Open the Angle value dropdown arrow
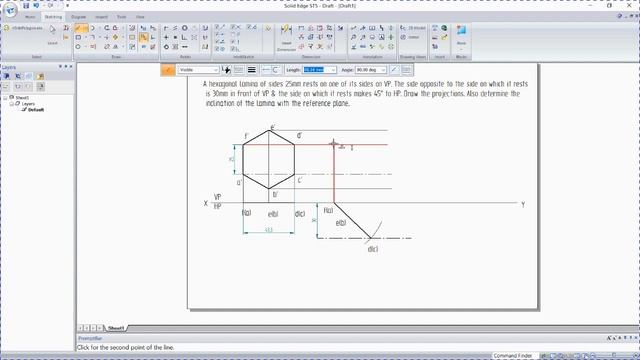The width and height of the screenshot is (640, 360). tap(383, 70)
